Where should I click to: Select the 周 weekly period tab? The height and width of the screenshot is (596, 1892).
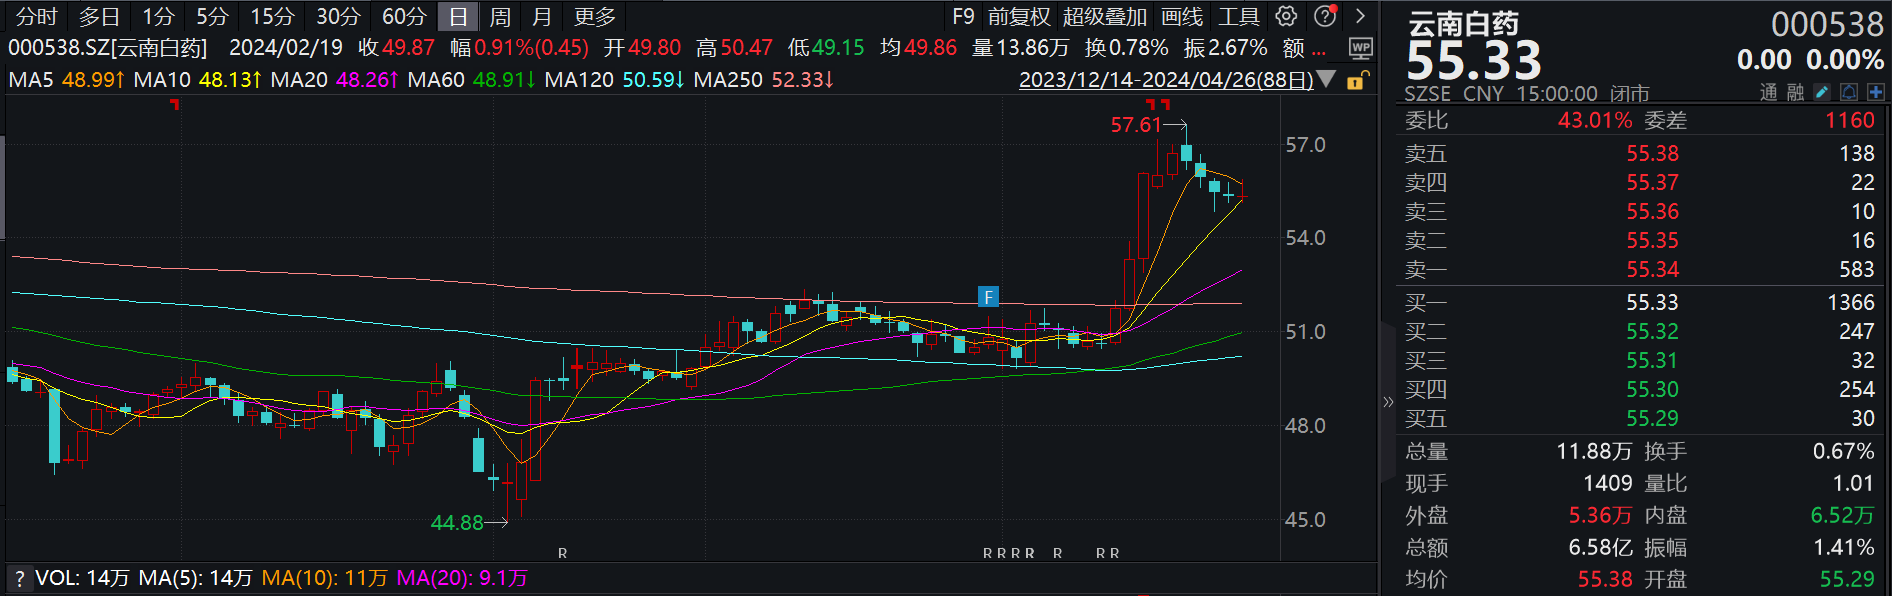[x=500, y=17]
